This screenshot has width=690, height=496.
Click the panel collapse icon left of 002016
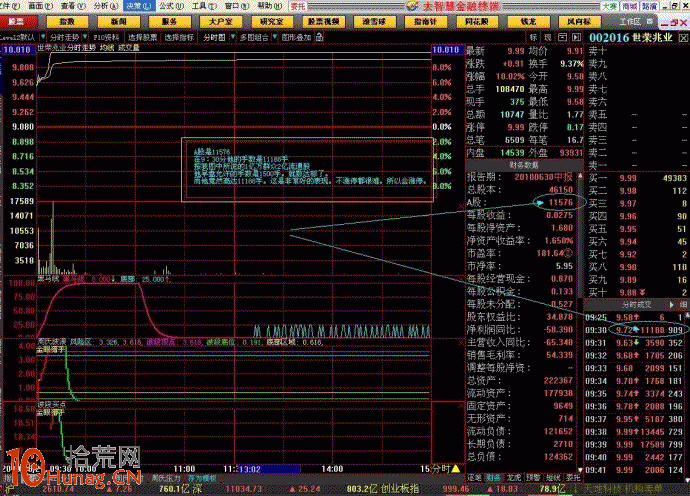[576, 37]
